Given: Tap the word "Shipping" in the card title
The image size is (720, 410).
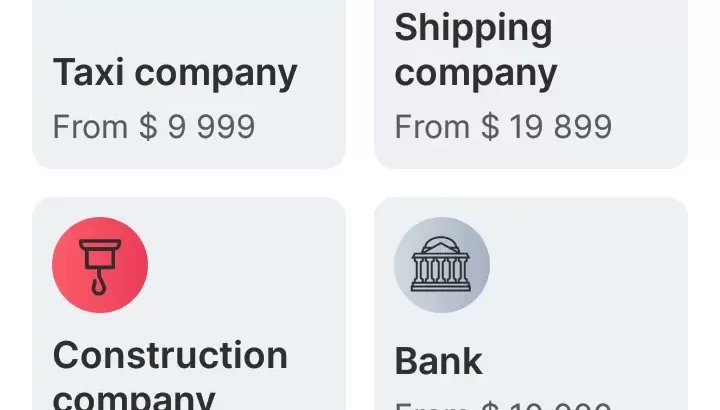Looking at the screenshot, I should [474, 28].
